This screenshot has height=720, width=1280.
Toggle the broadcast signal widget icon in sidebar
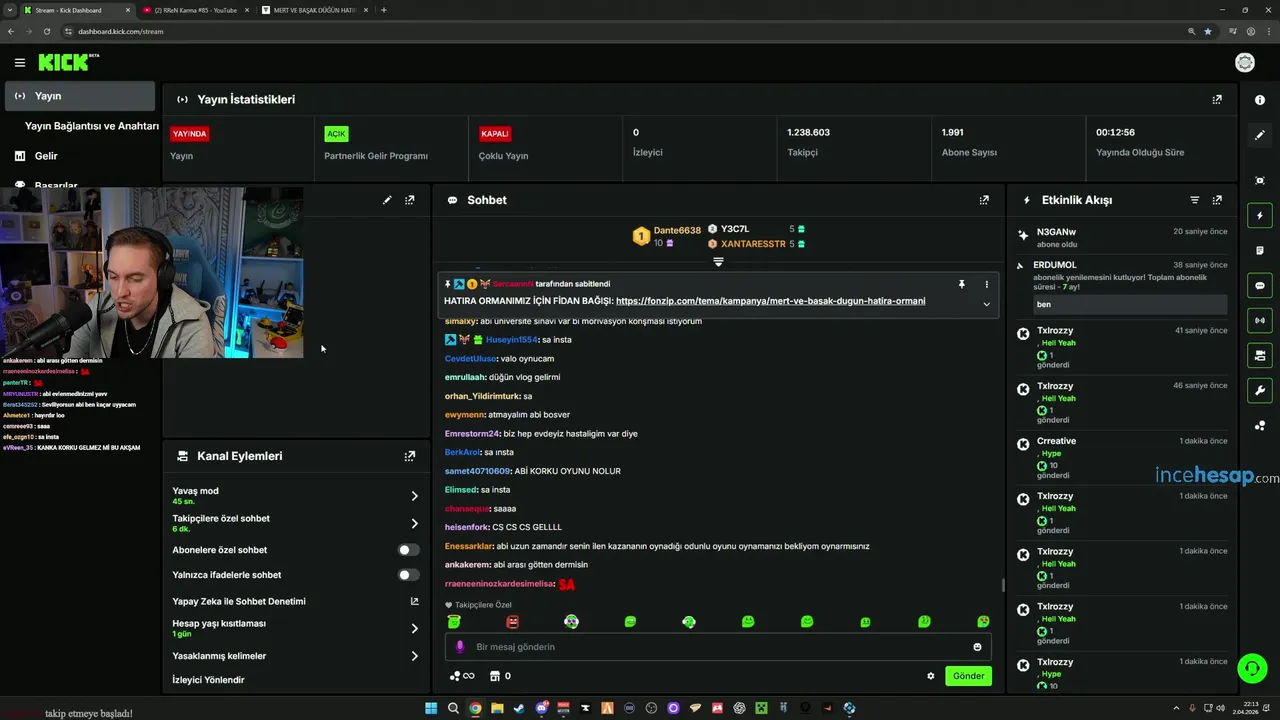[x=1260, y=320]
